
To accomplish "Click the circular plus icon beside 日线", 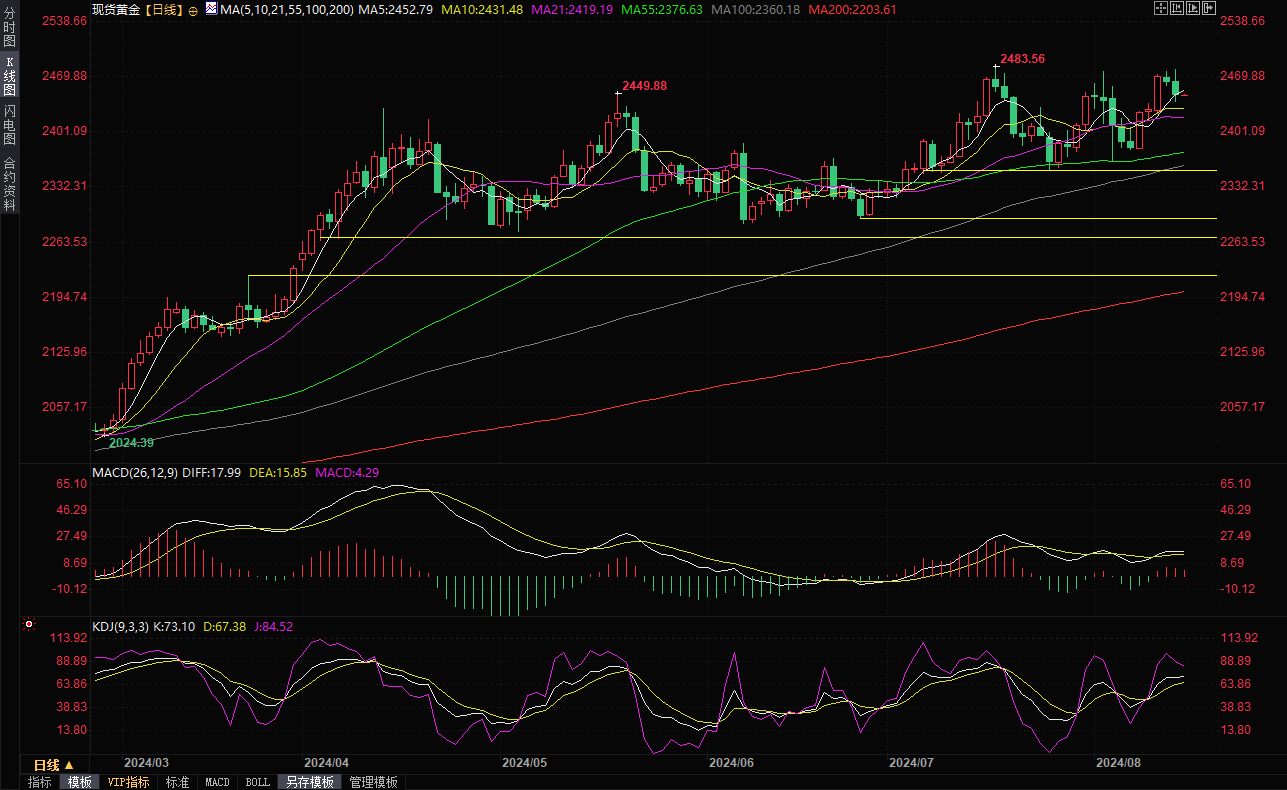I will pos(193,10).
